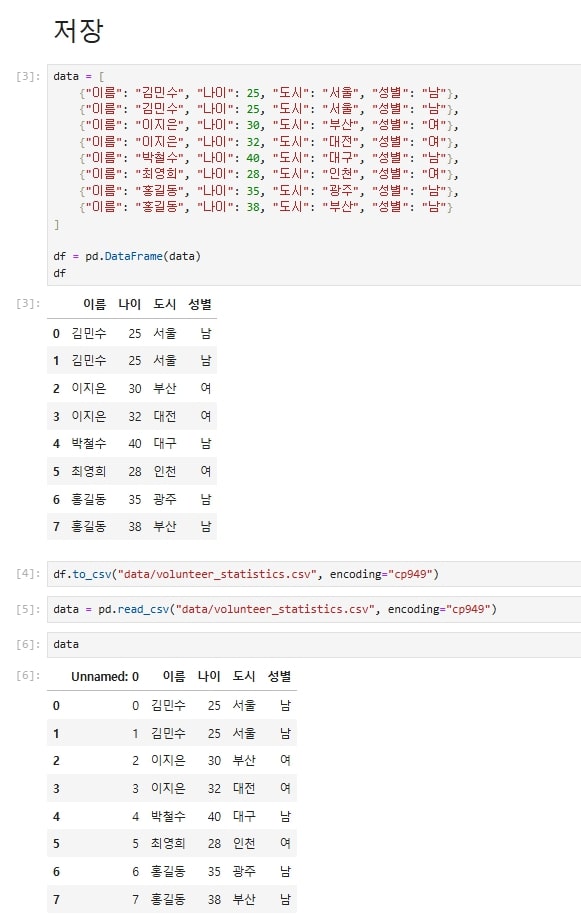Click age "32" cell in Out[6] table
This screenshot has width=581, height=922.
point(214,789)
